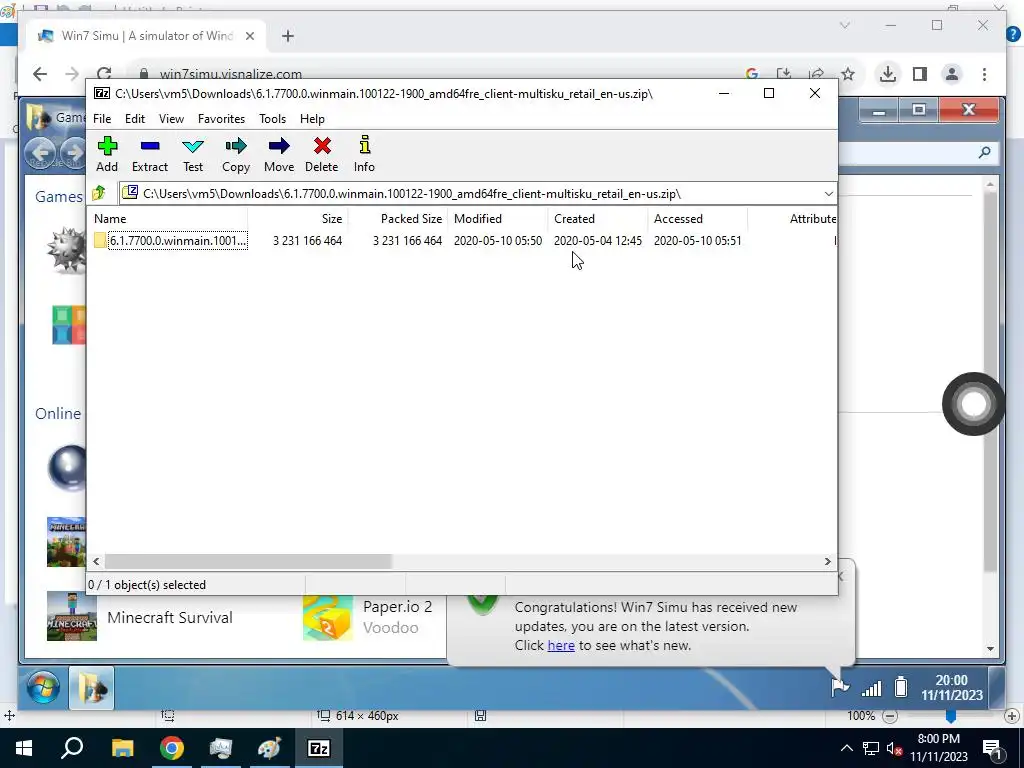Click the '0 / 1 object(s) selected' status text
Image resolution: width=1024 pixels, height=768 pixels.
click(147, 585)
